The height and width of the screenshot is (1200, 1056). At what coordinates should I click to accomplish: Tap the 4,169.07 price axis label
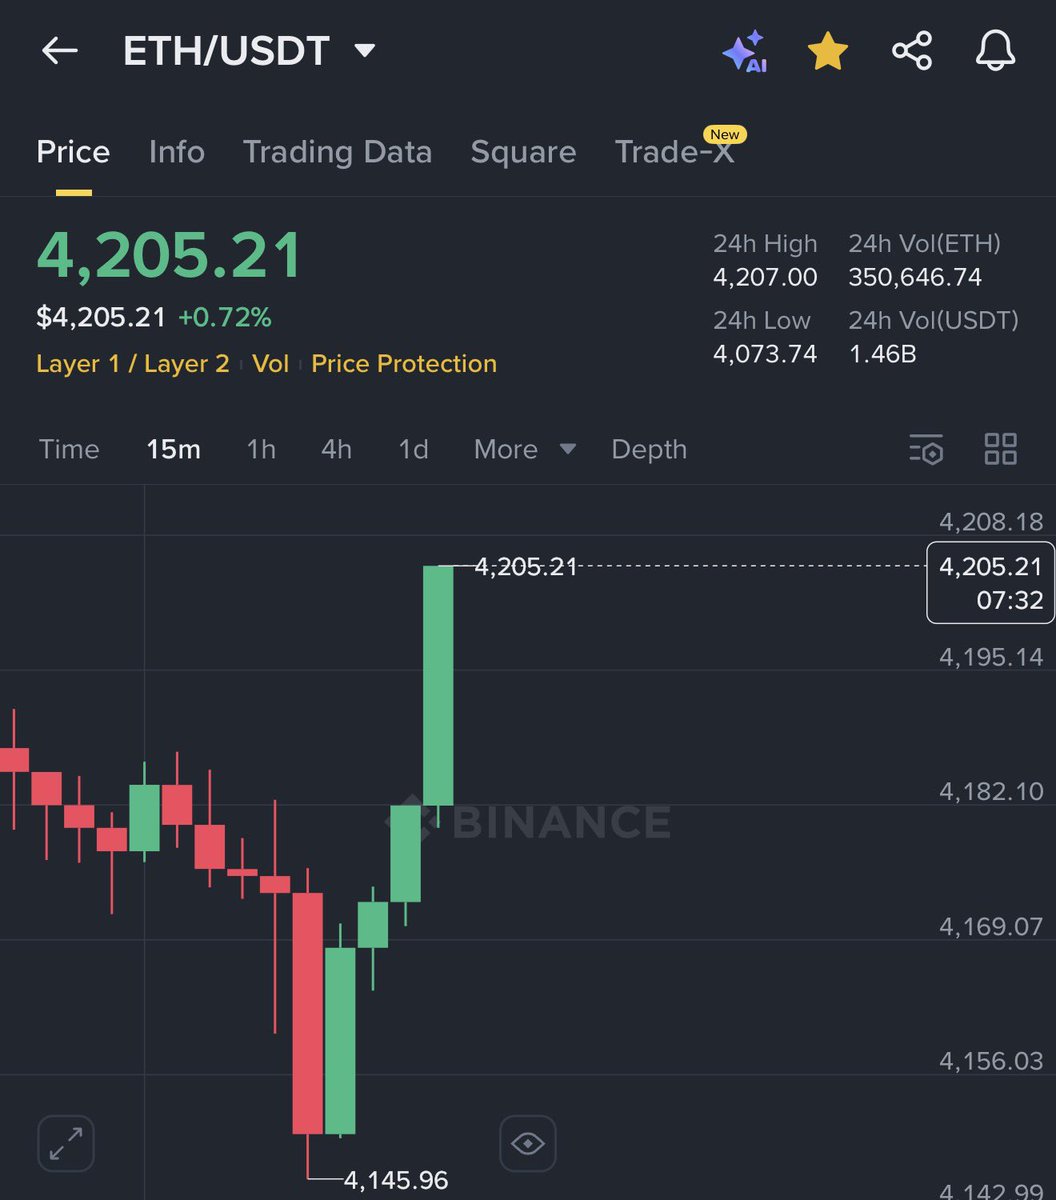pos(991,927)
